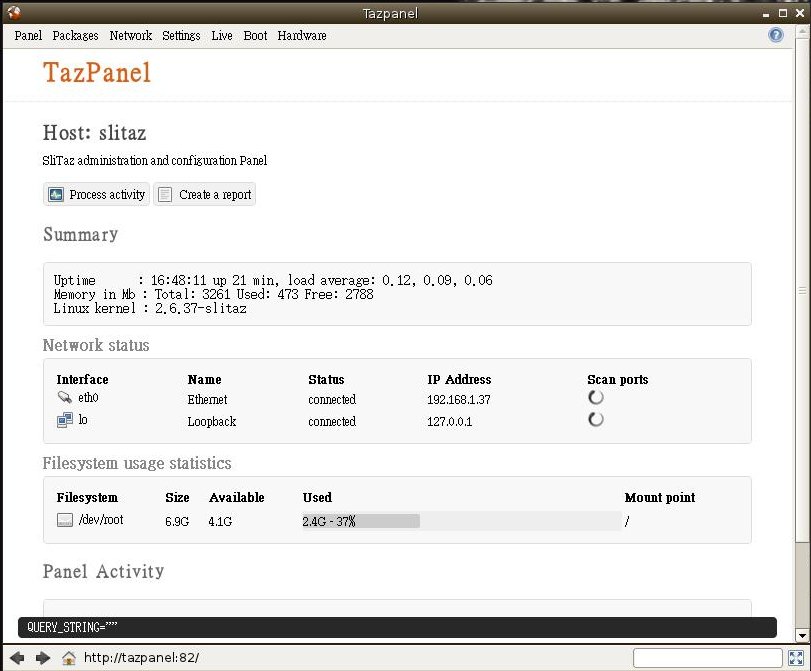Expand the Hardware menu

click(302, 35)
